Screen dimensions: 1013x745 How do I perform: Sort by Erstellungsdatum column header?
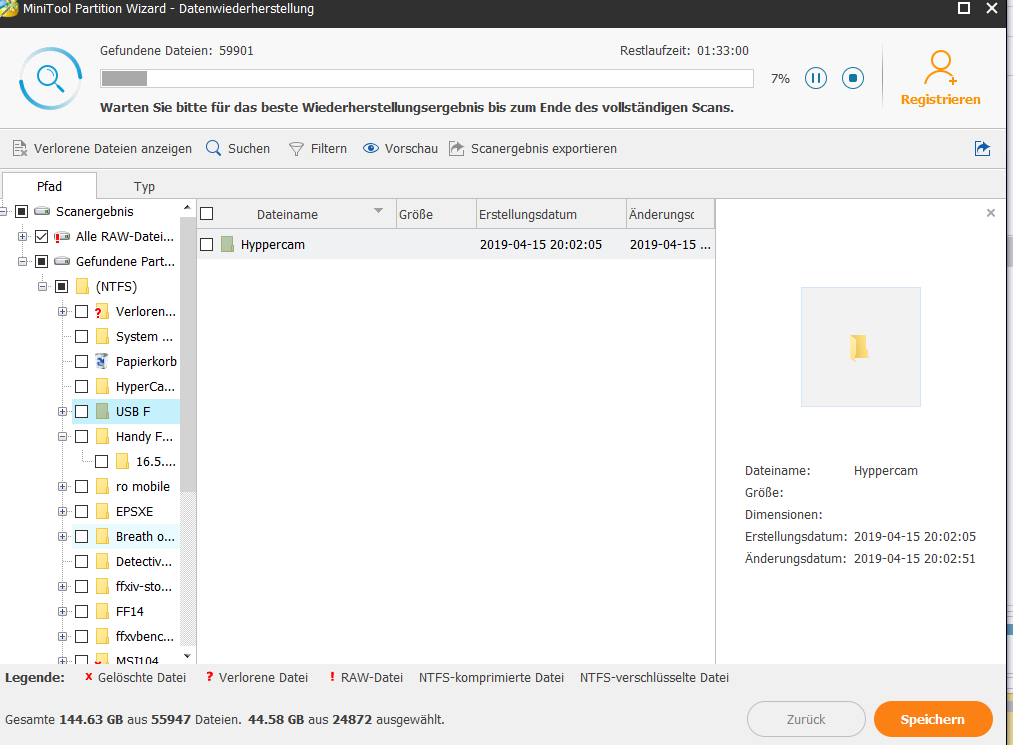point(551,214)
